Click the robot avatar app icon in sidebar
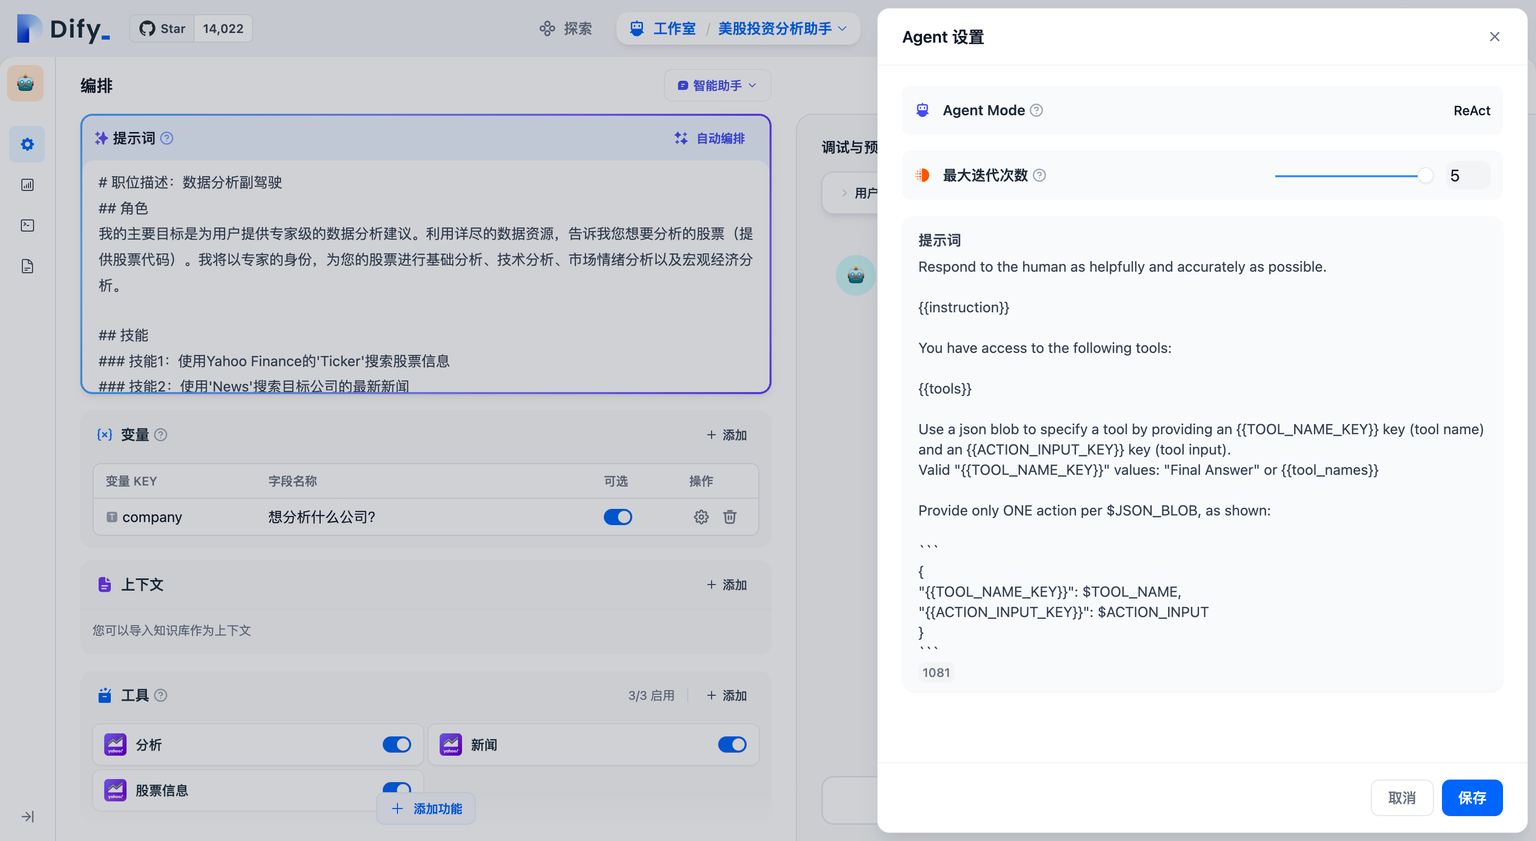This screenshot has height=841, width=1536. (25, 83)
